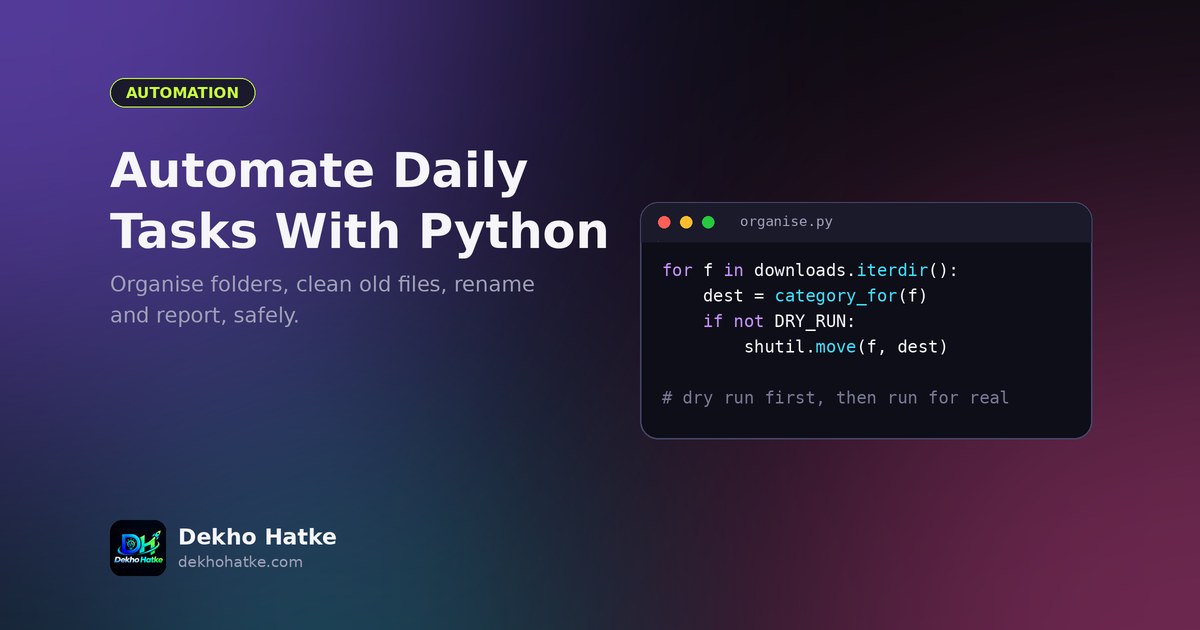The height and width of the screenshot is (630, 1200).
Task: Click the yellow minimize dot in code window
Action: point(686,222)
